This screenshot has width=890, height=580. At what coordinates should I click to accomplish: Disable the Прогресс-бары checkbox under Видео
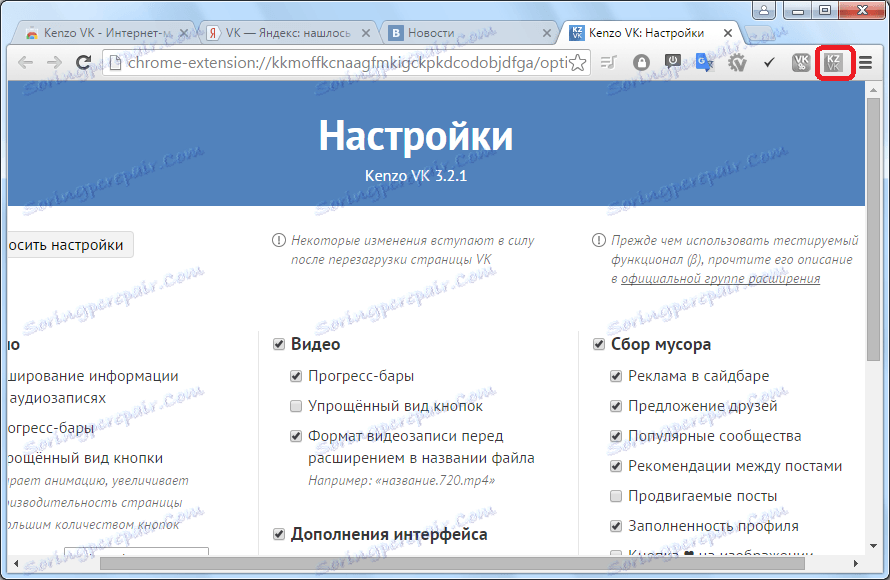point(296,376)
